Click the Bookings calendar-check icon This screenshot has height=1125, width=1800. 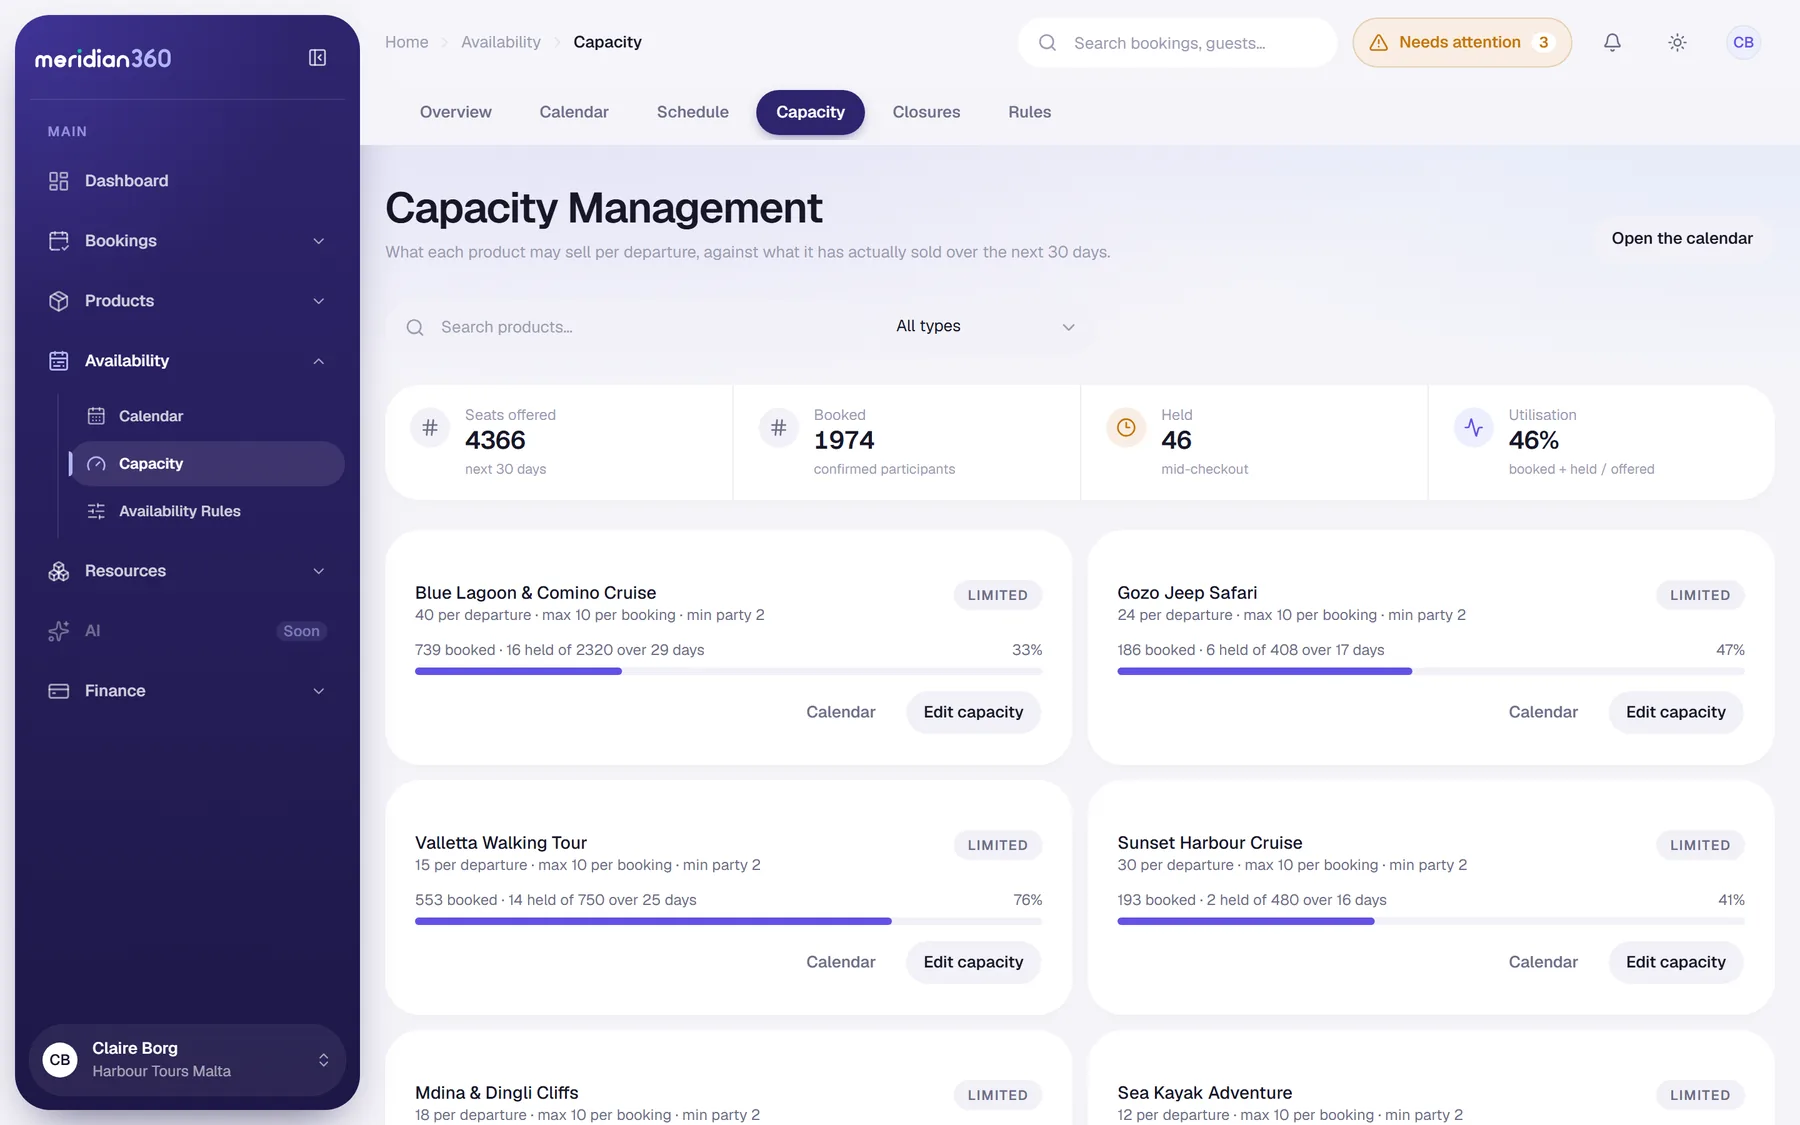click(x=59, y=241)
